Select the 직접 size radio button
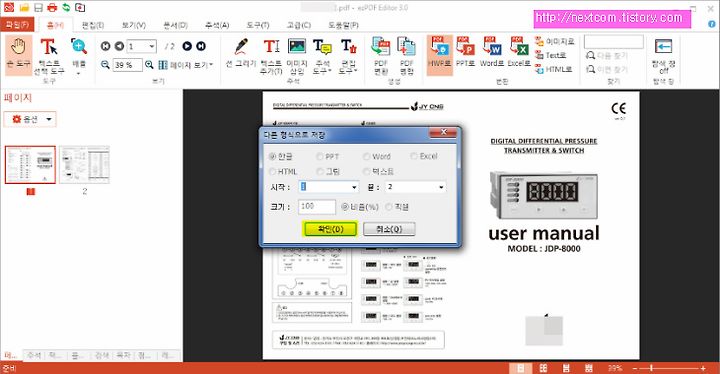720x374 pixels. tap(389, 207)
